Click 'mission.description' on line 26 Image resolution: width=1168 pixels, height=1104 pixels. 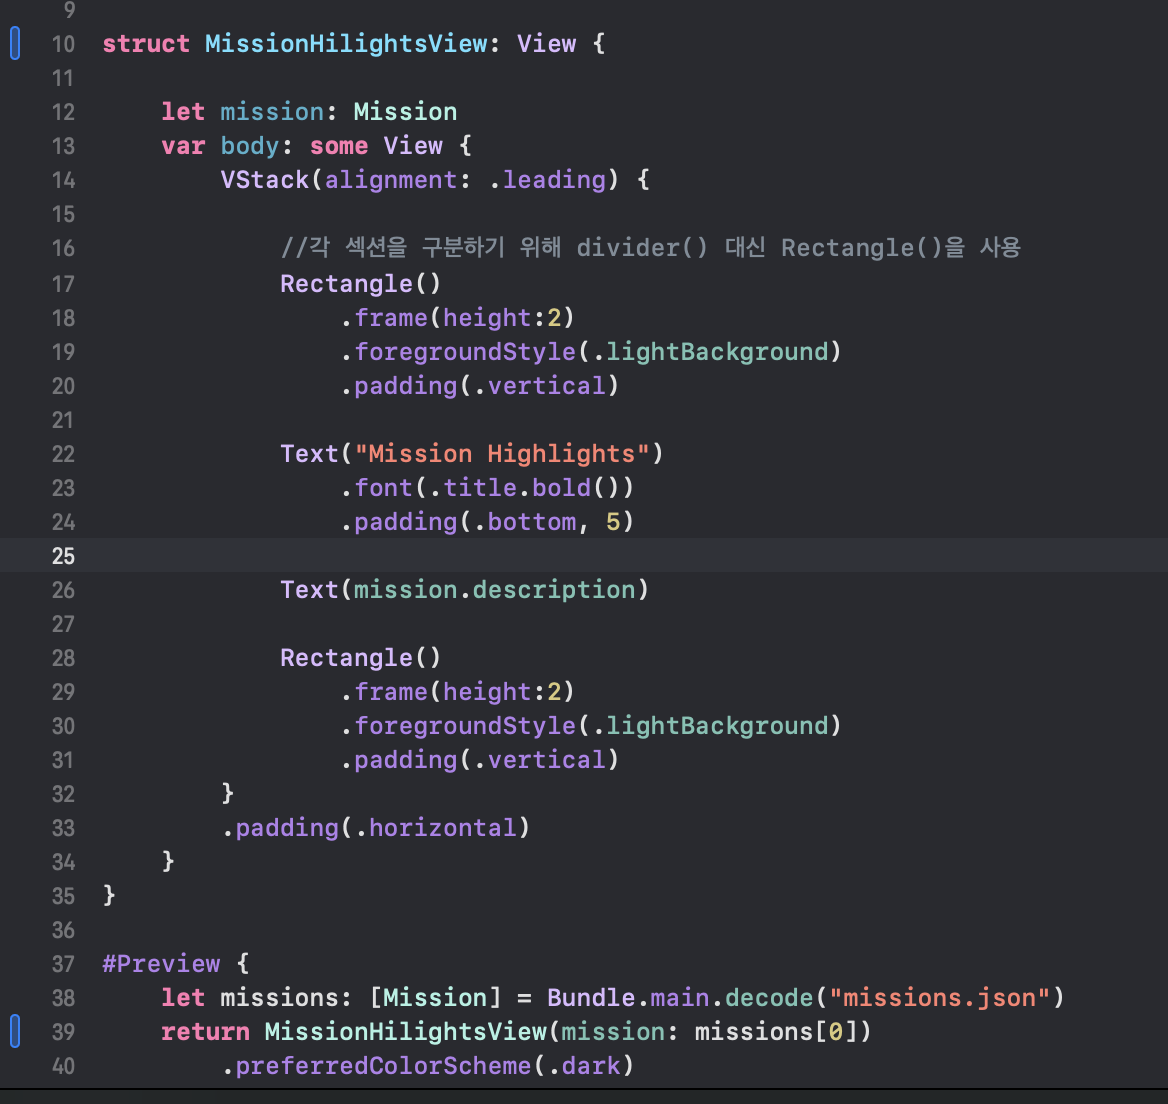click(495, 590)
